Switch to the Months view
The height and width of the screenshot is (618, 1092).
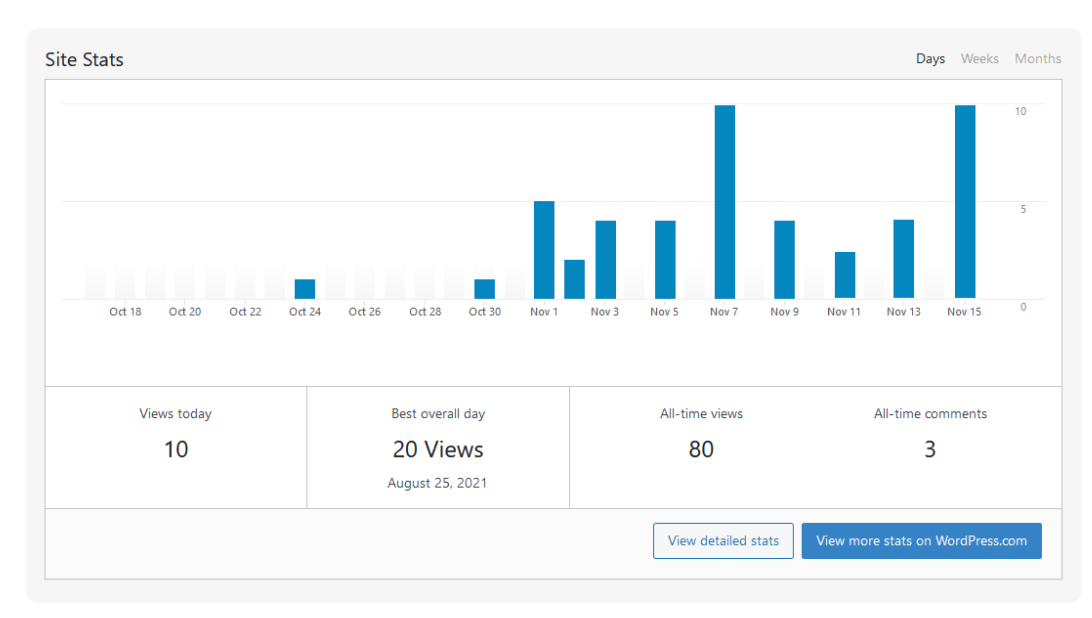[1037, 58]
